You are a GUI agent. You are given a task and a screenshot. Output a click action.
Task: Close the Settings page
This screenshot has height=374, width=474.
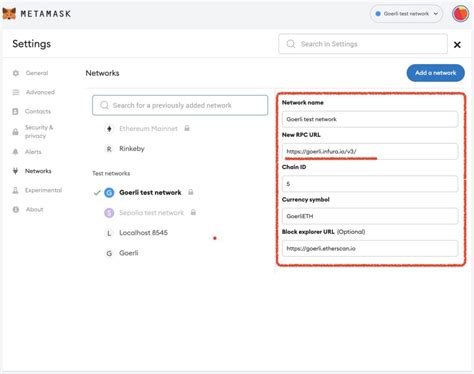457,44
